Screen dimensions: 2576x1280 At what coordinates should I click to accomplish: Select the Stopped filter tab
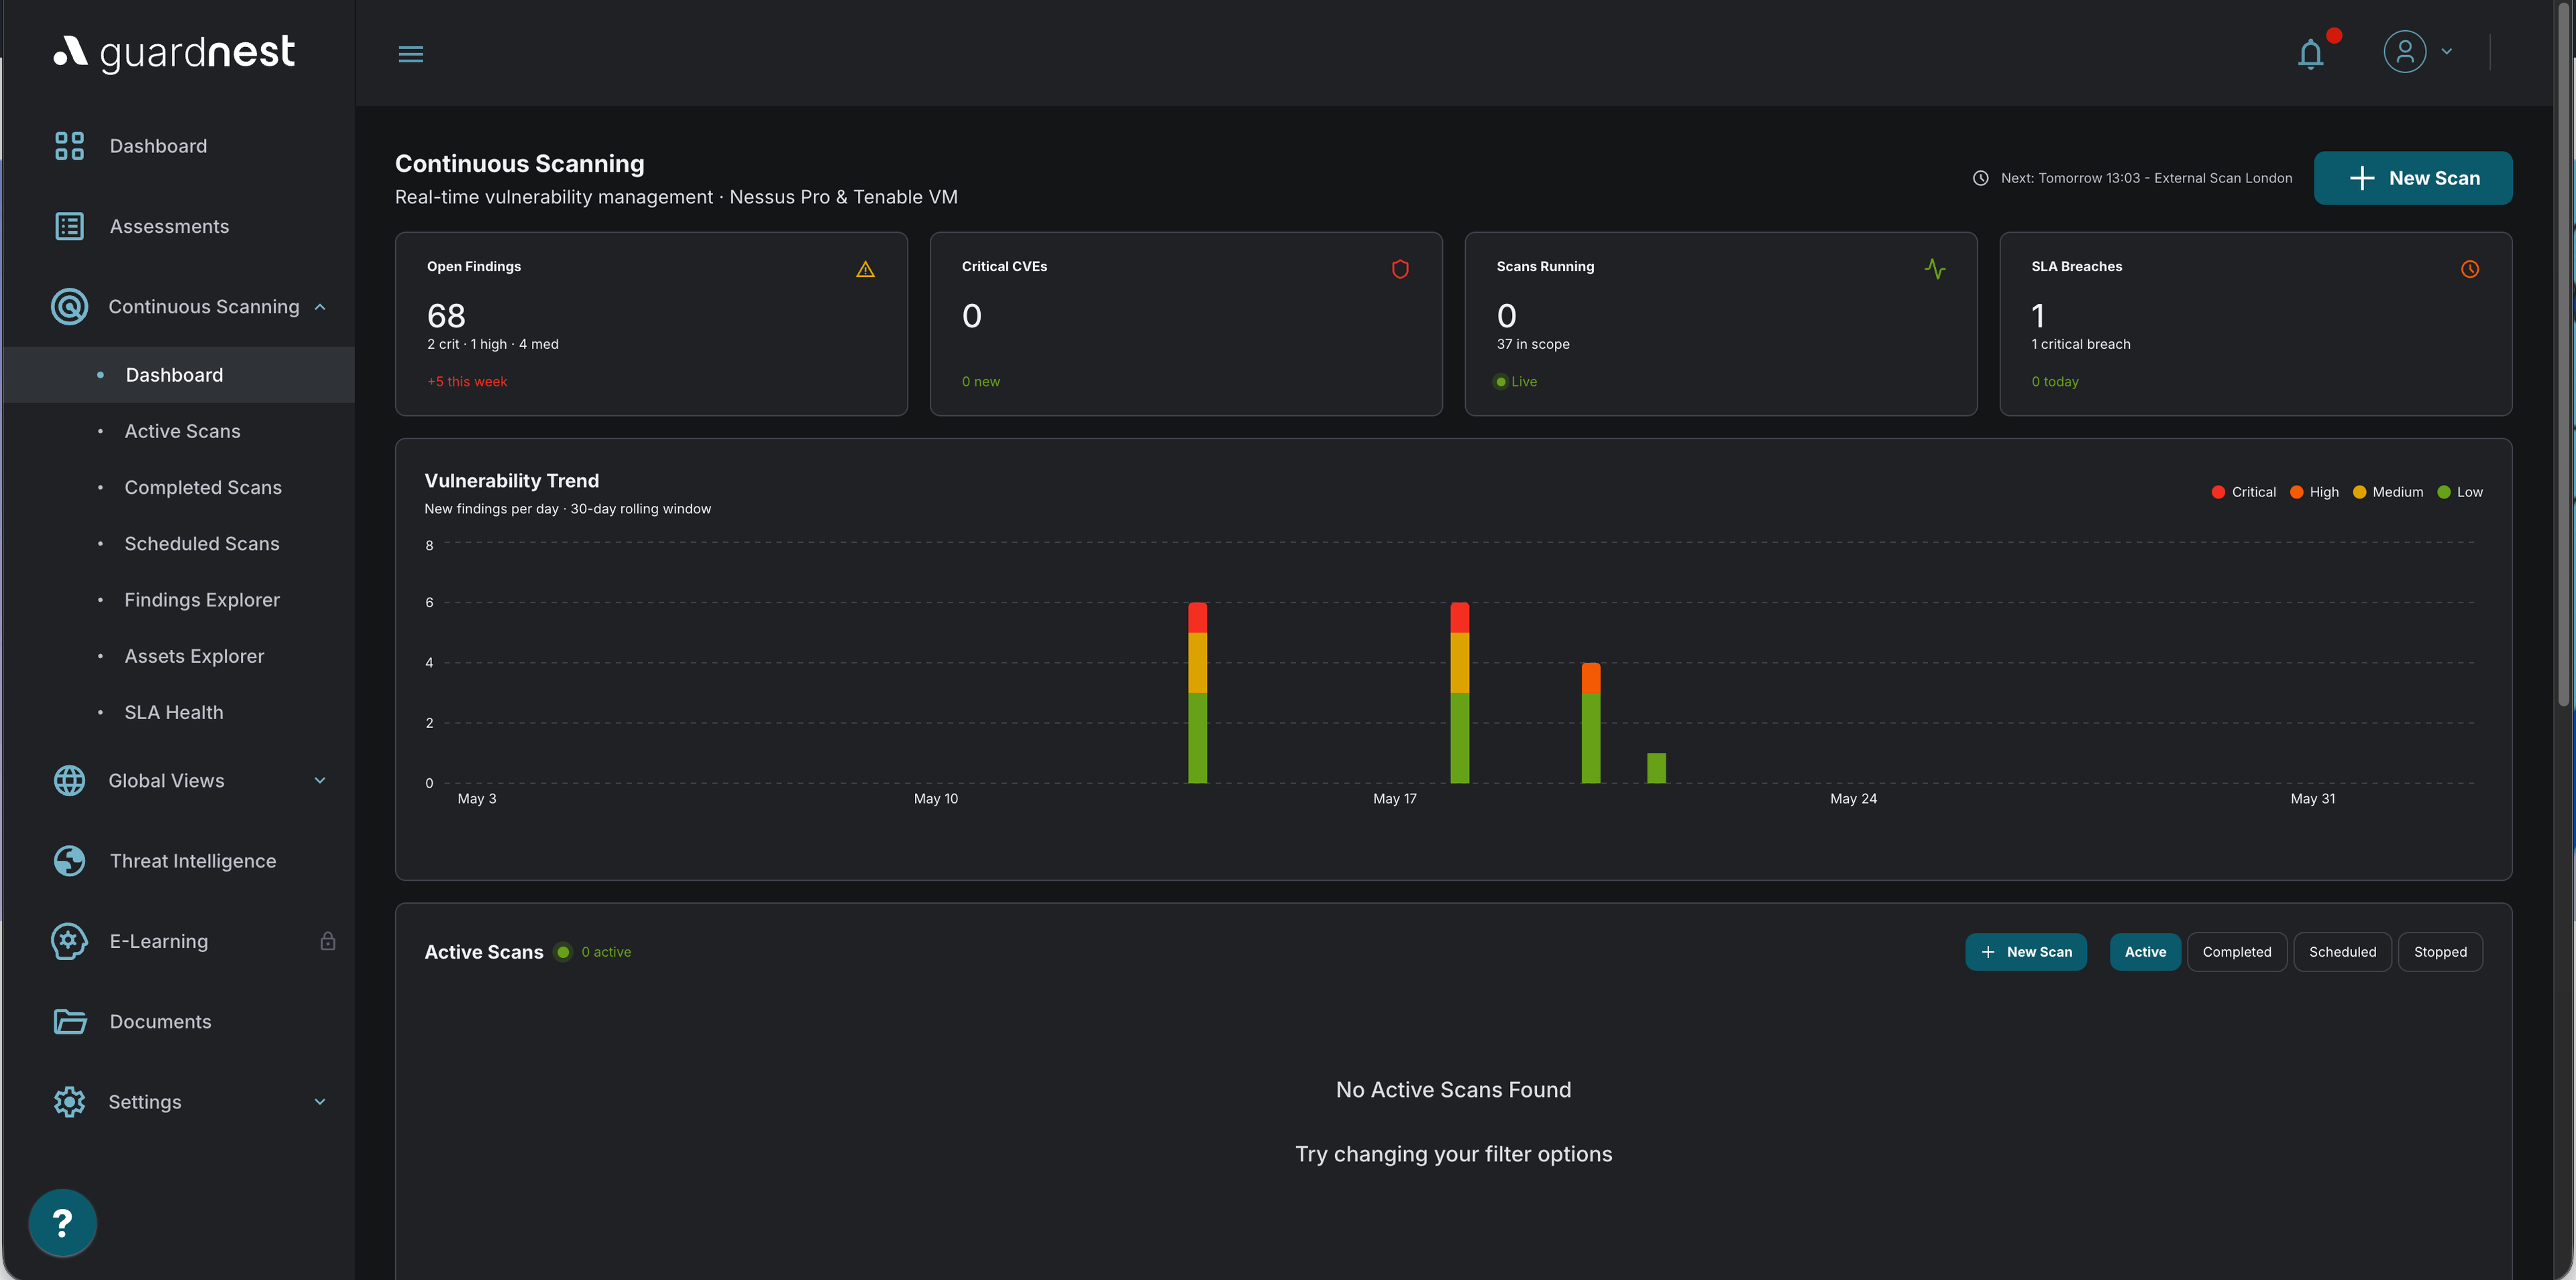click(2440, 952)
